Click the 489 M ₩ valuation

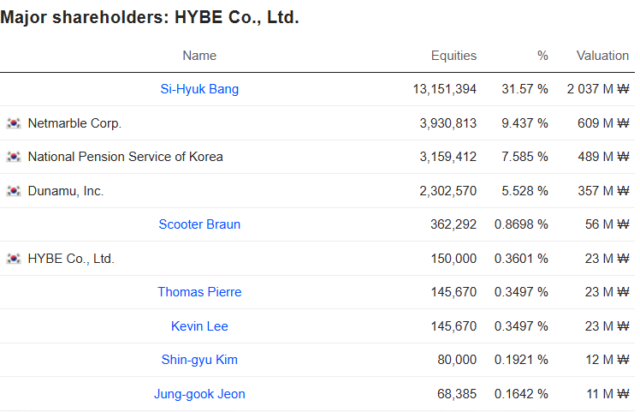[603, 157]
